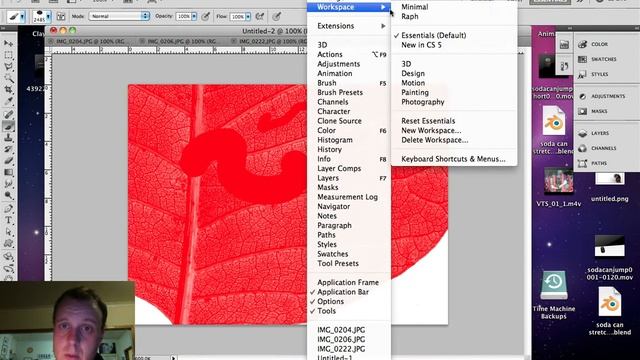Image resolution: width=640 pixels, height=360 pixels.
Task: Select the Brush tool in toolbox
Action: [8, 126]
